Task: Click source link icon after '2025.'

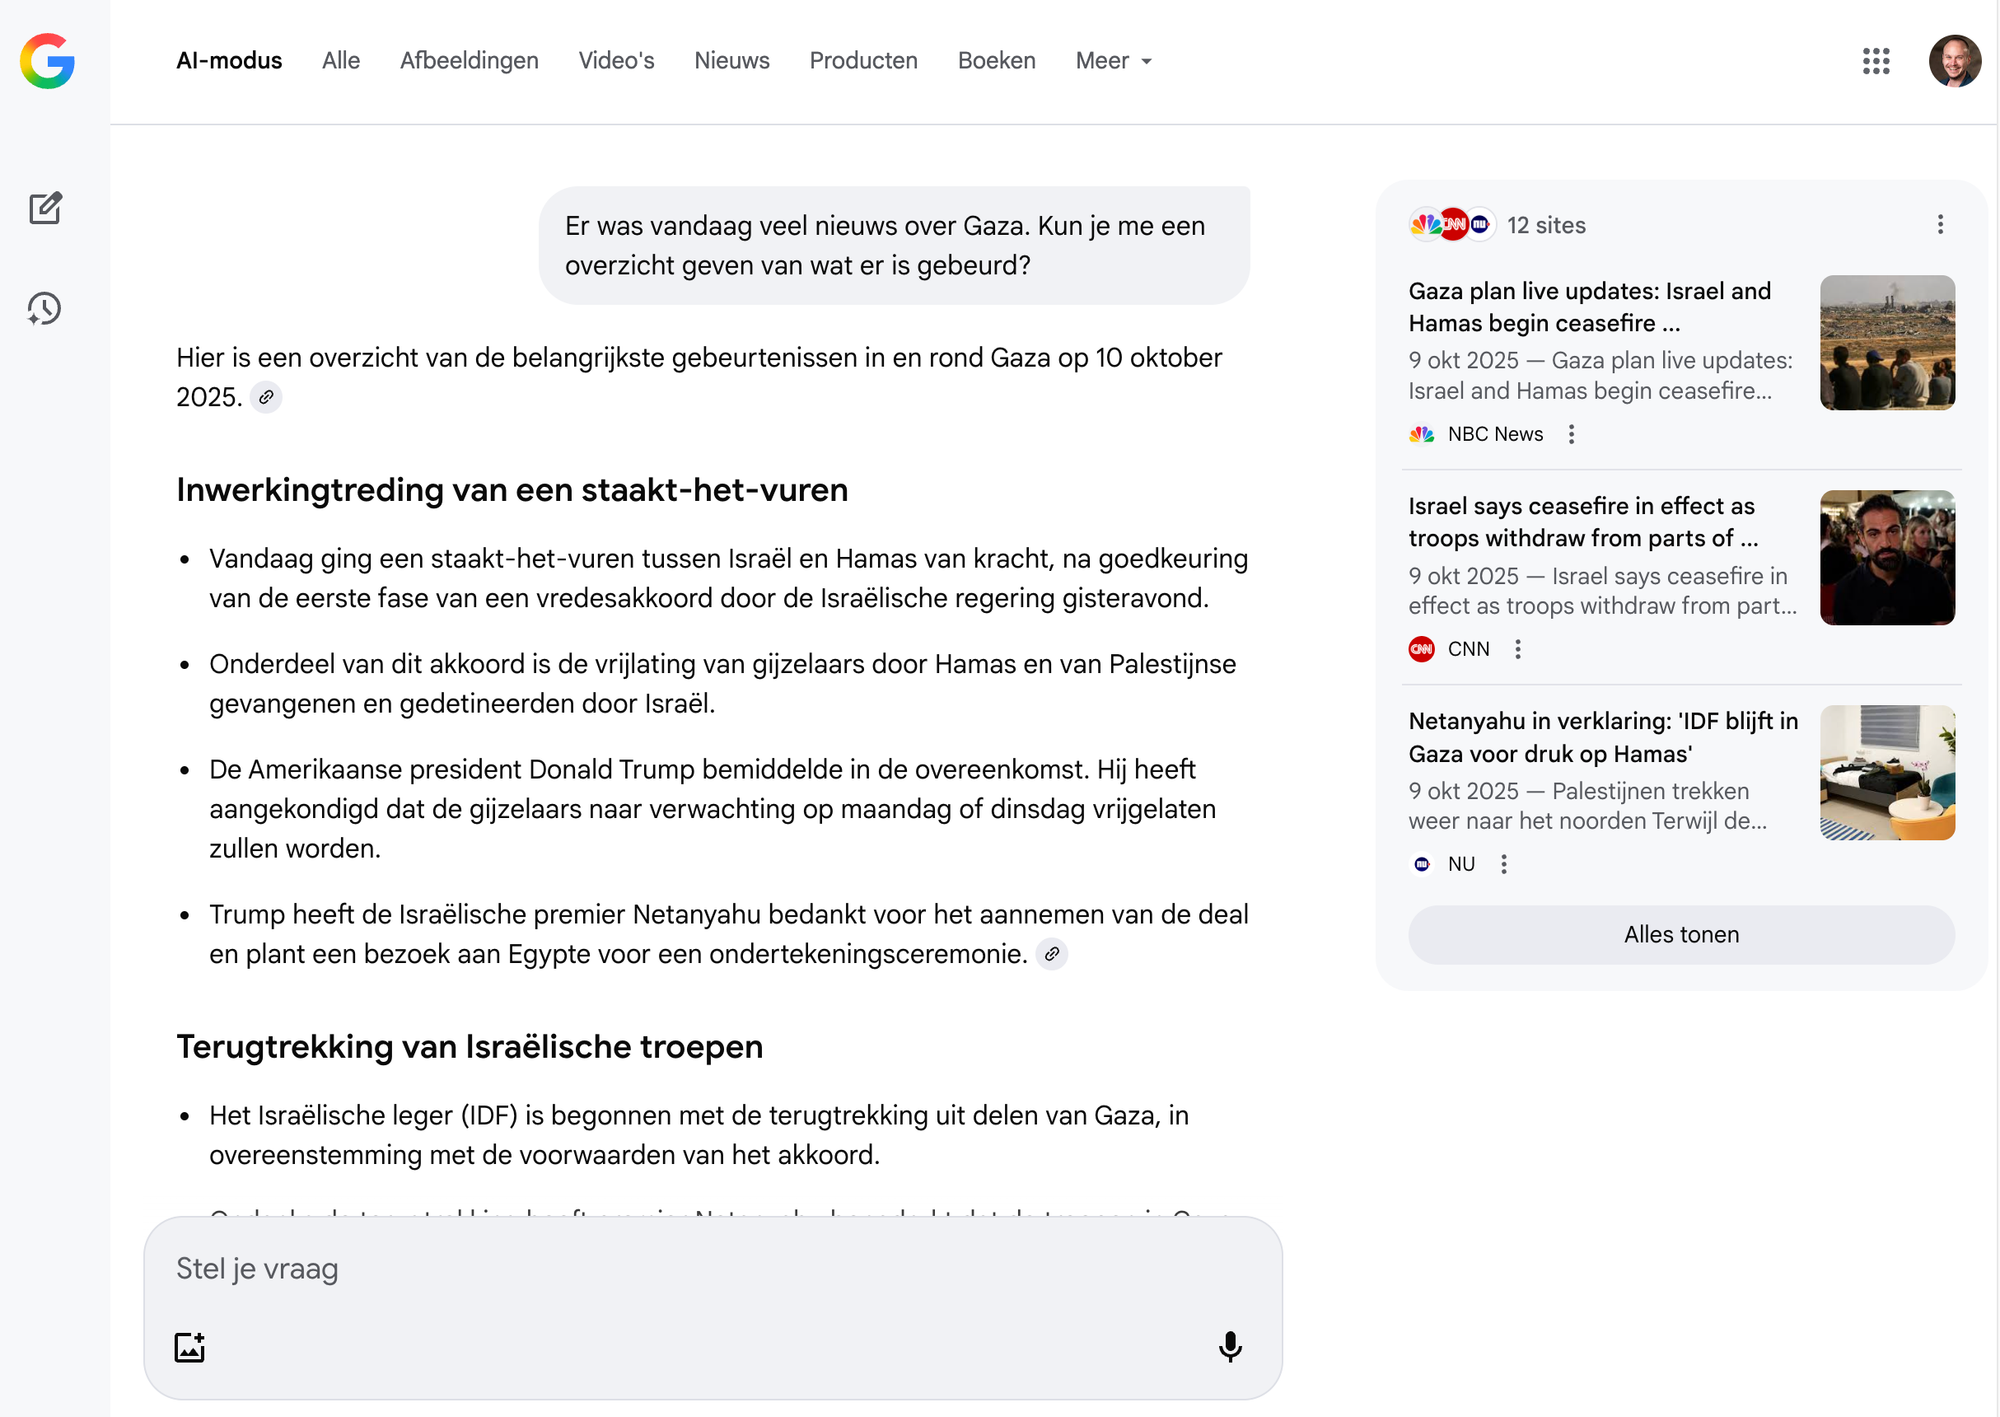Action: pos(266,397)
